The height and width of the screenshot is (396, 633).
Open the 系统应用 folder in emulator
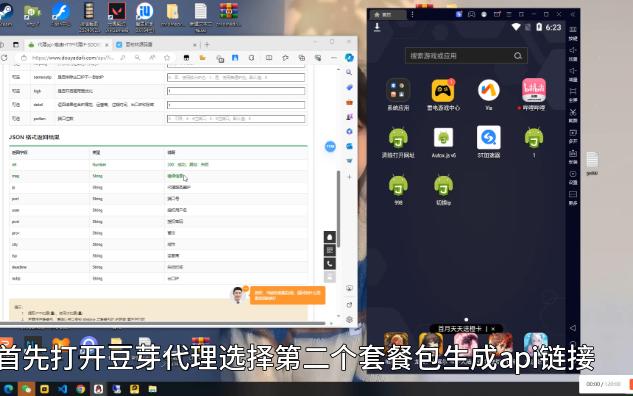tap(398, 95)
